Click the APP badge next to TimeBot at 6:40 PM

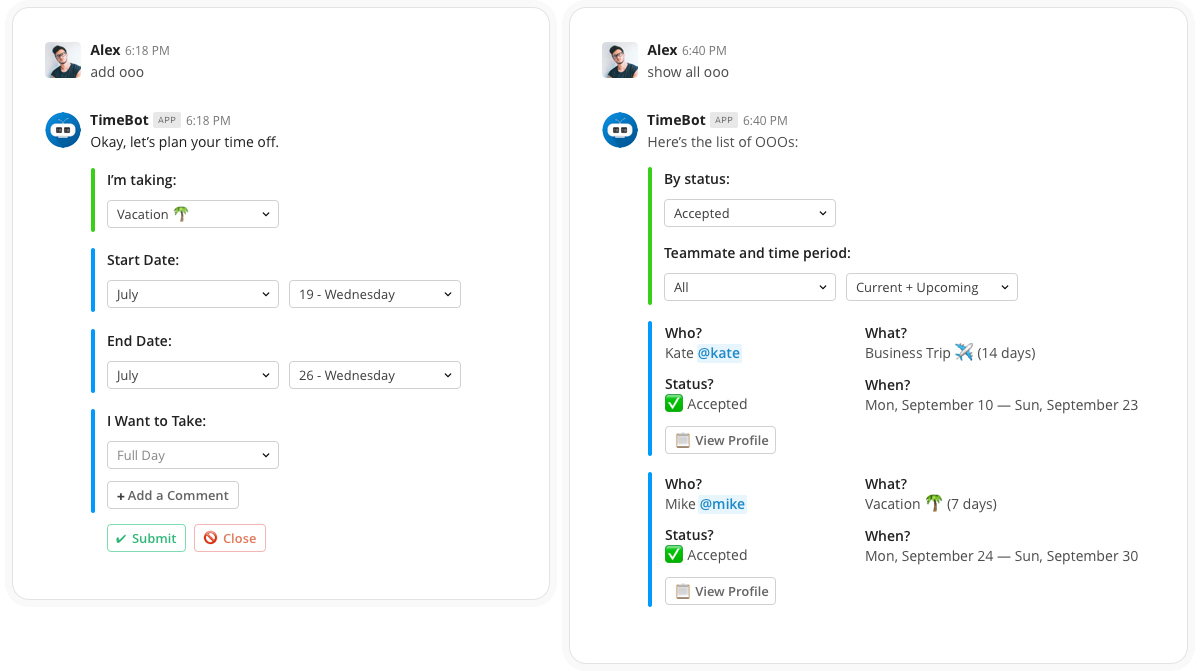click(724, 120)
